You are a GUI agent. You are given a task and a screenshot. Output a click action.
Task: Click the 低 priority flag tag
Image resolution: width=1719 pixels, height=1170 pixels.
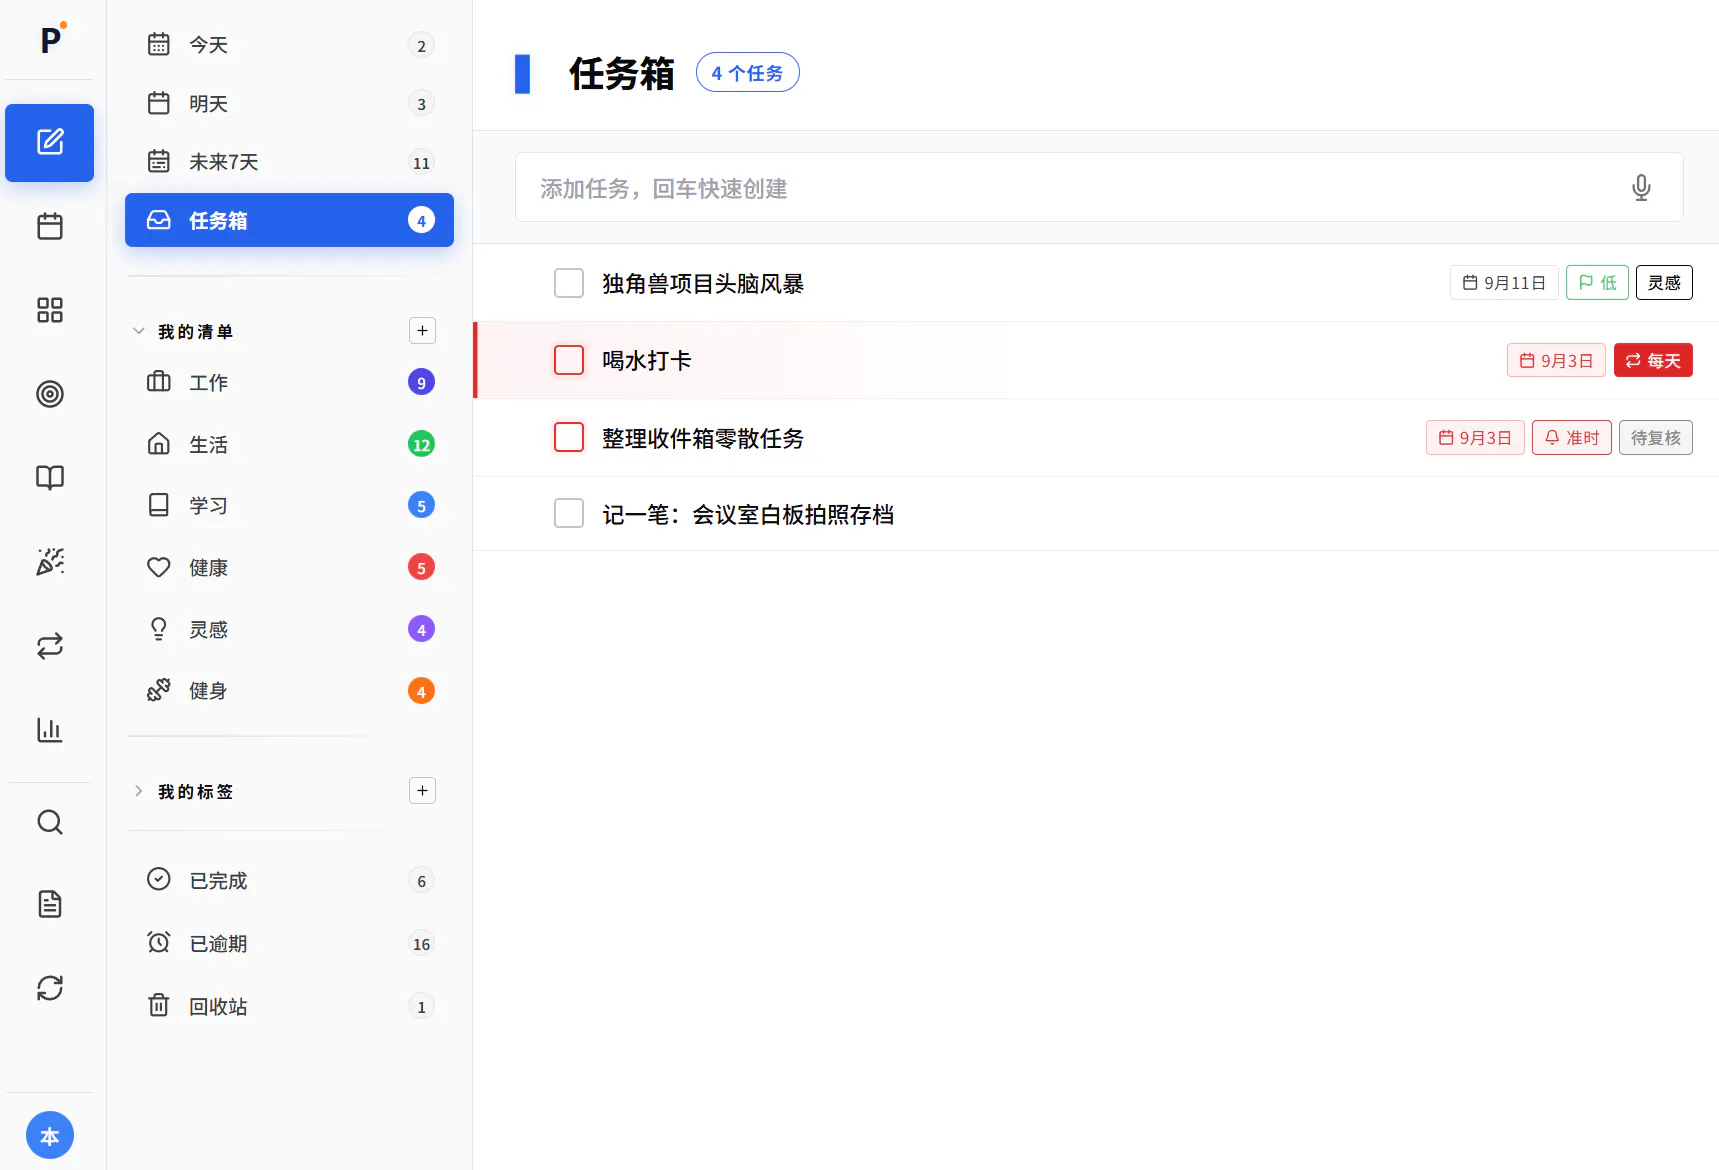[x=1597, y=283]
